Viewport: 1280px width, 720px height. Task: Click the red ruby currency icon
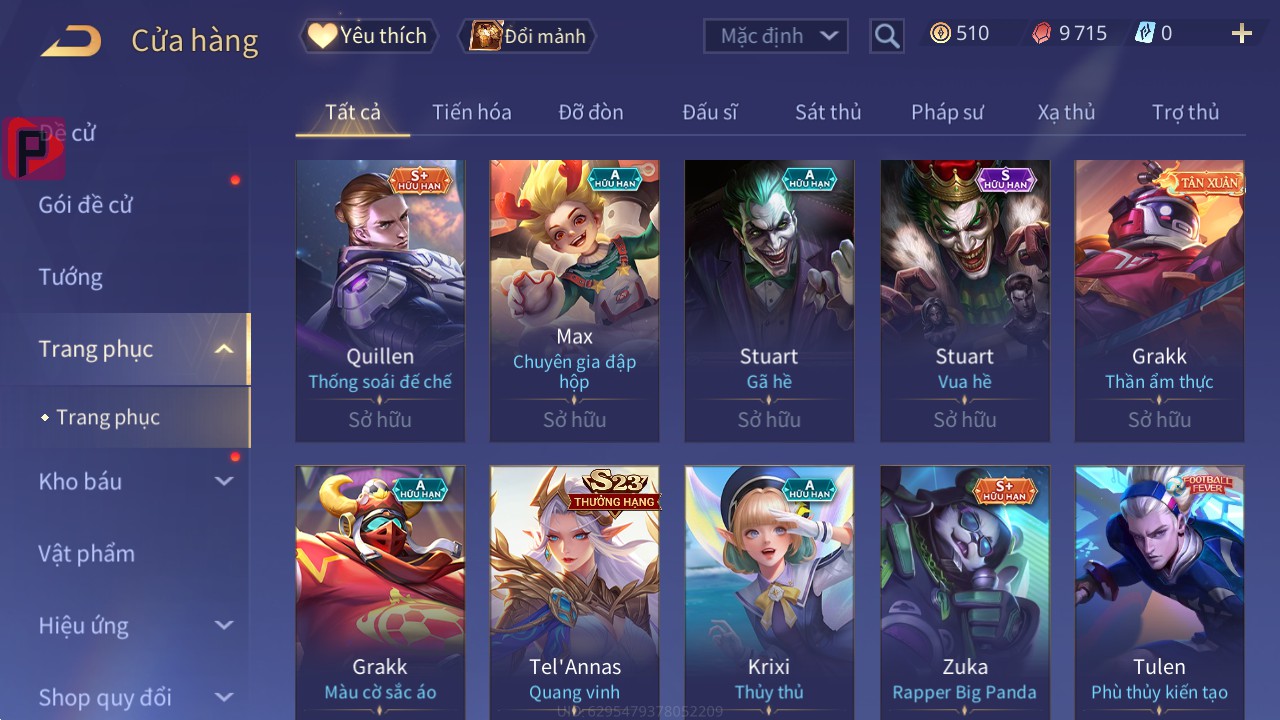point(1042,33)
